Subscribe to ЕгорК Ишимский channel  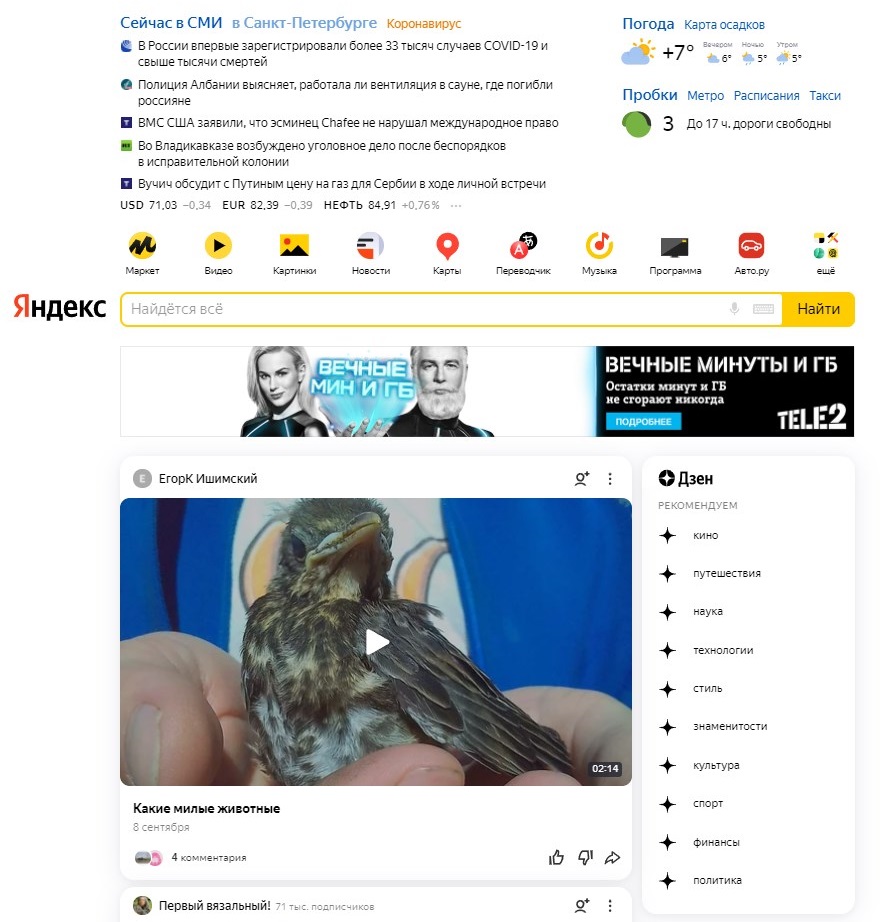click(x=582, y=479)
